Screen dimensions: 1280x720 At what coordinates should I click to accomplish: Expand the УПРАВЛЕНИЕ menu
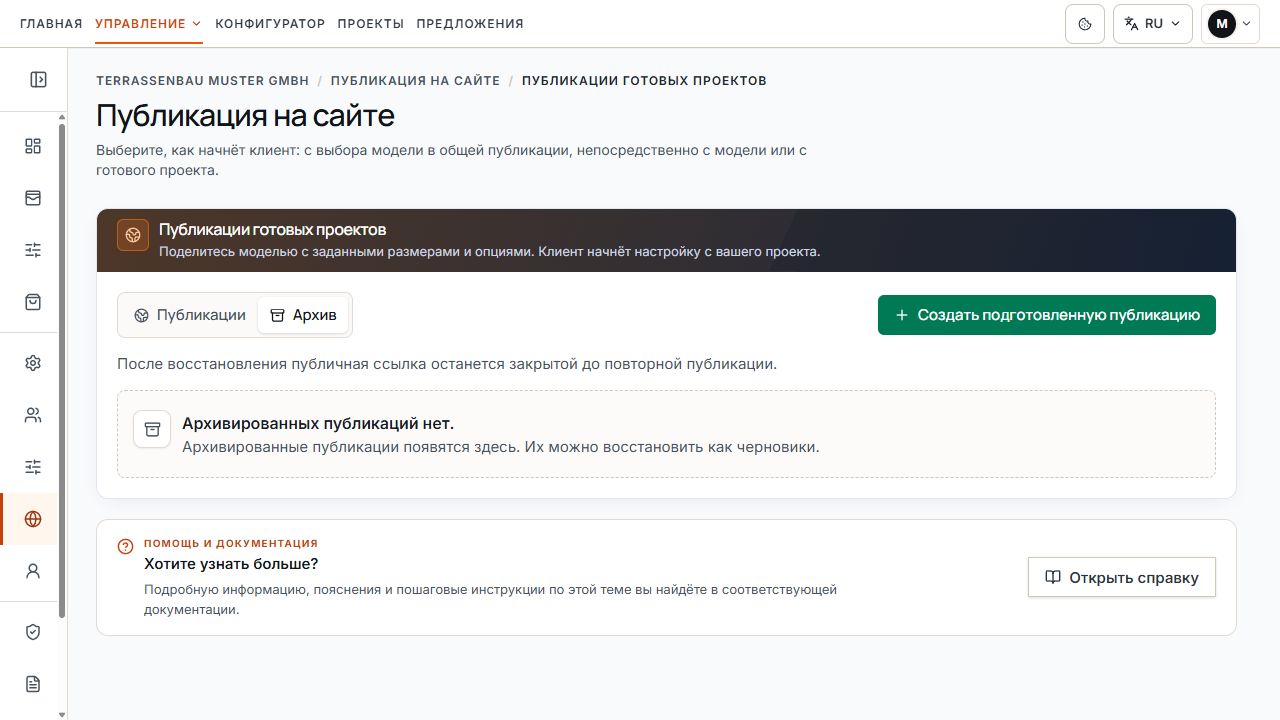click(148, 24)
